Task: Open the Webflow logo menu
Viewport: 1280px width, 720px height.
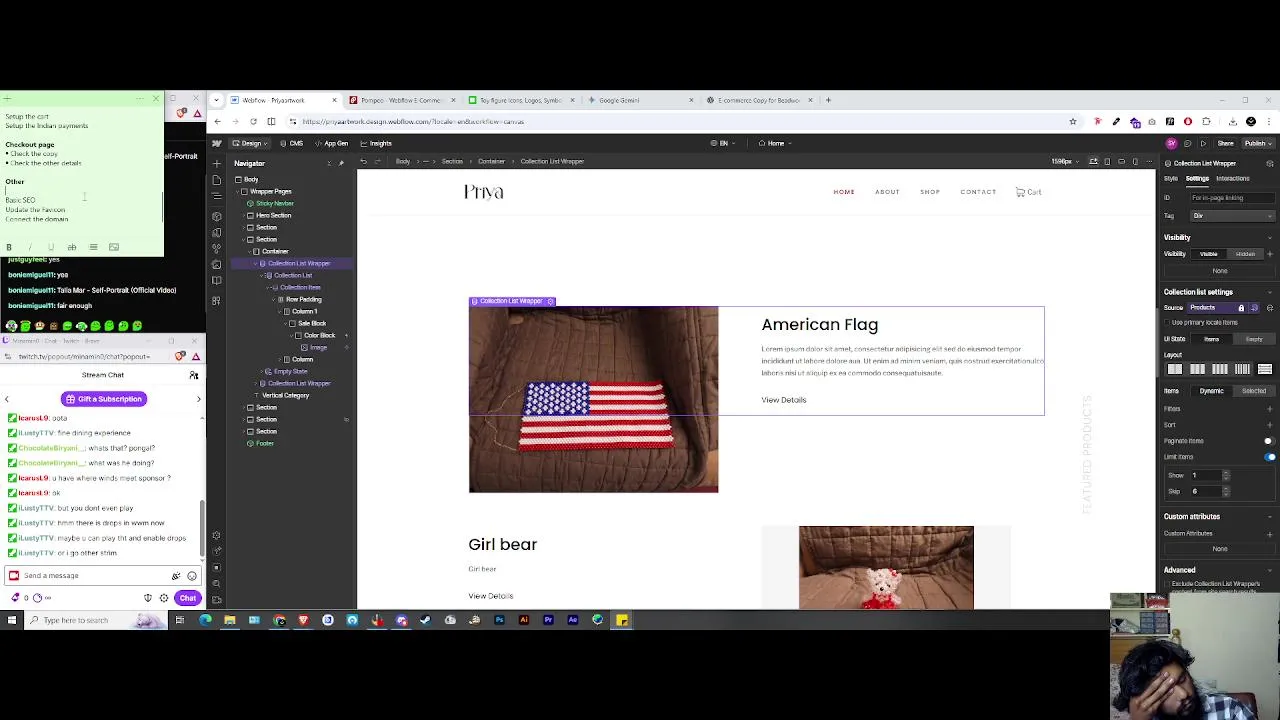Action: pos(217,143)
